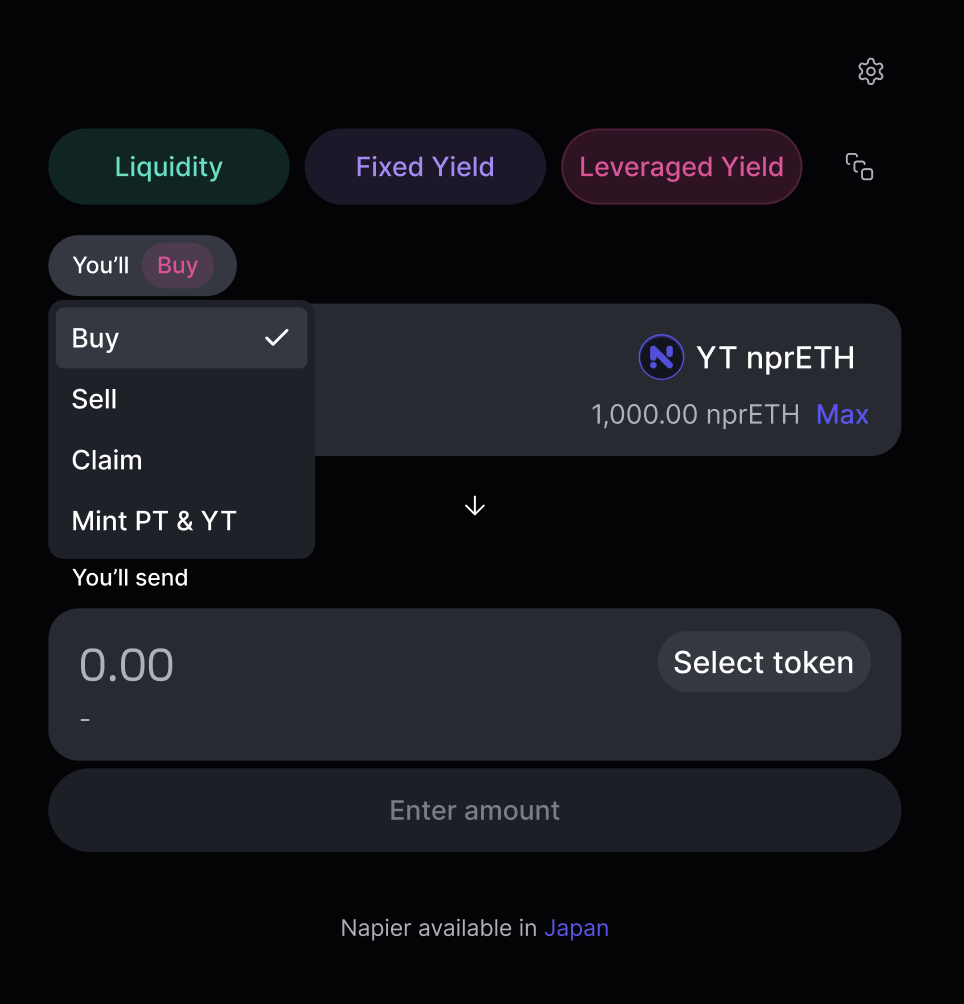Click the YT nprETH token name

776,357
